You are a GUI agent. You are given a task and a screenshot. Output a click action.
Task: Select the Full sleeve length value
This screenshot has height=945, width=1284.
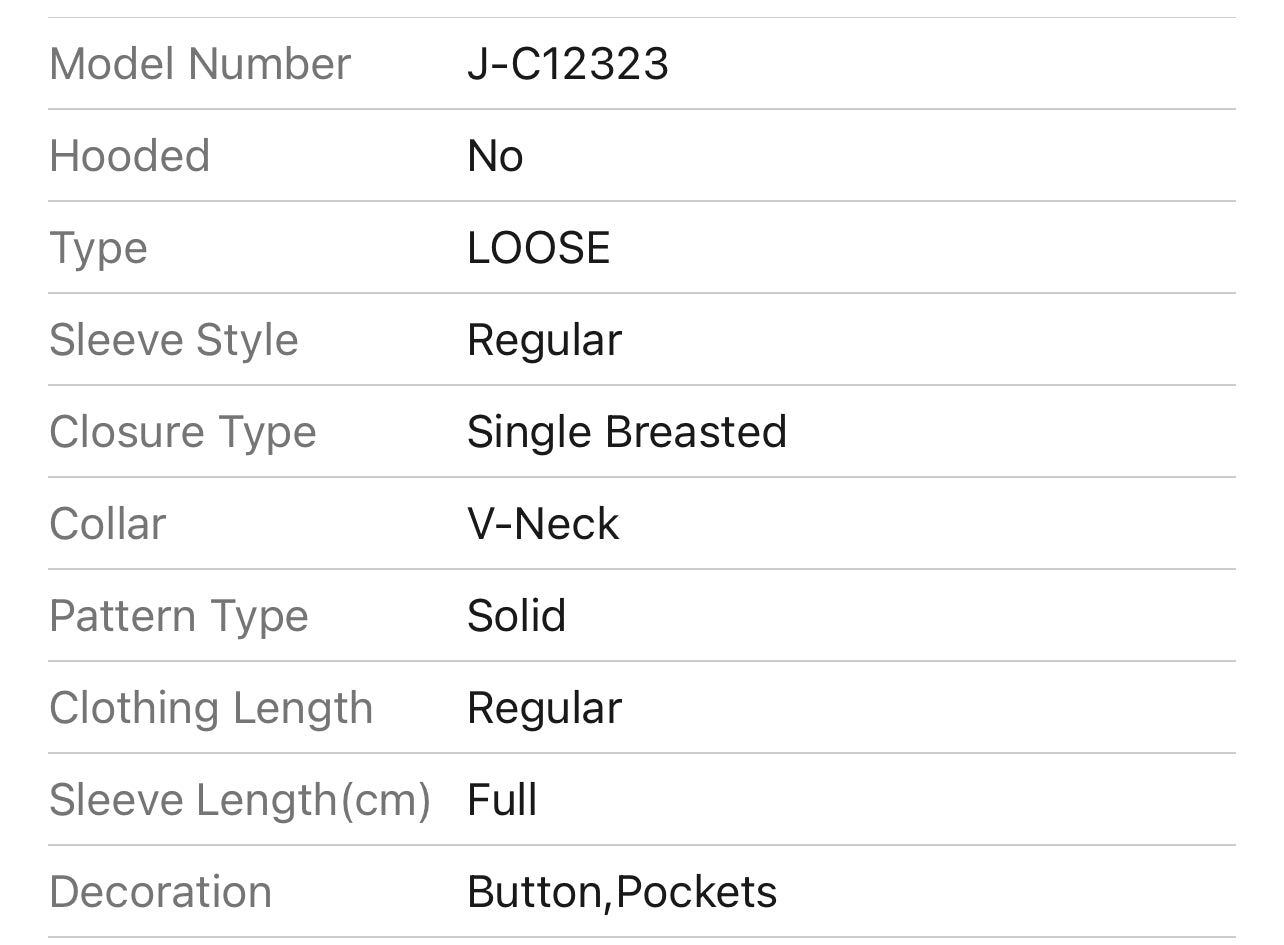502,800
